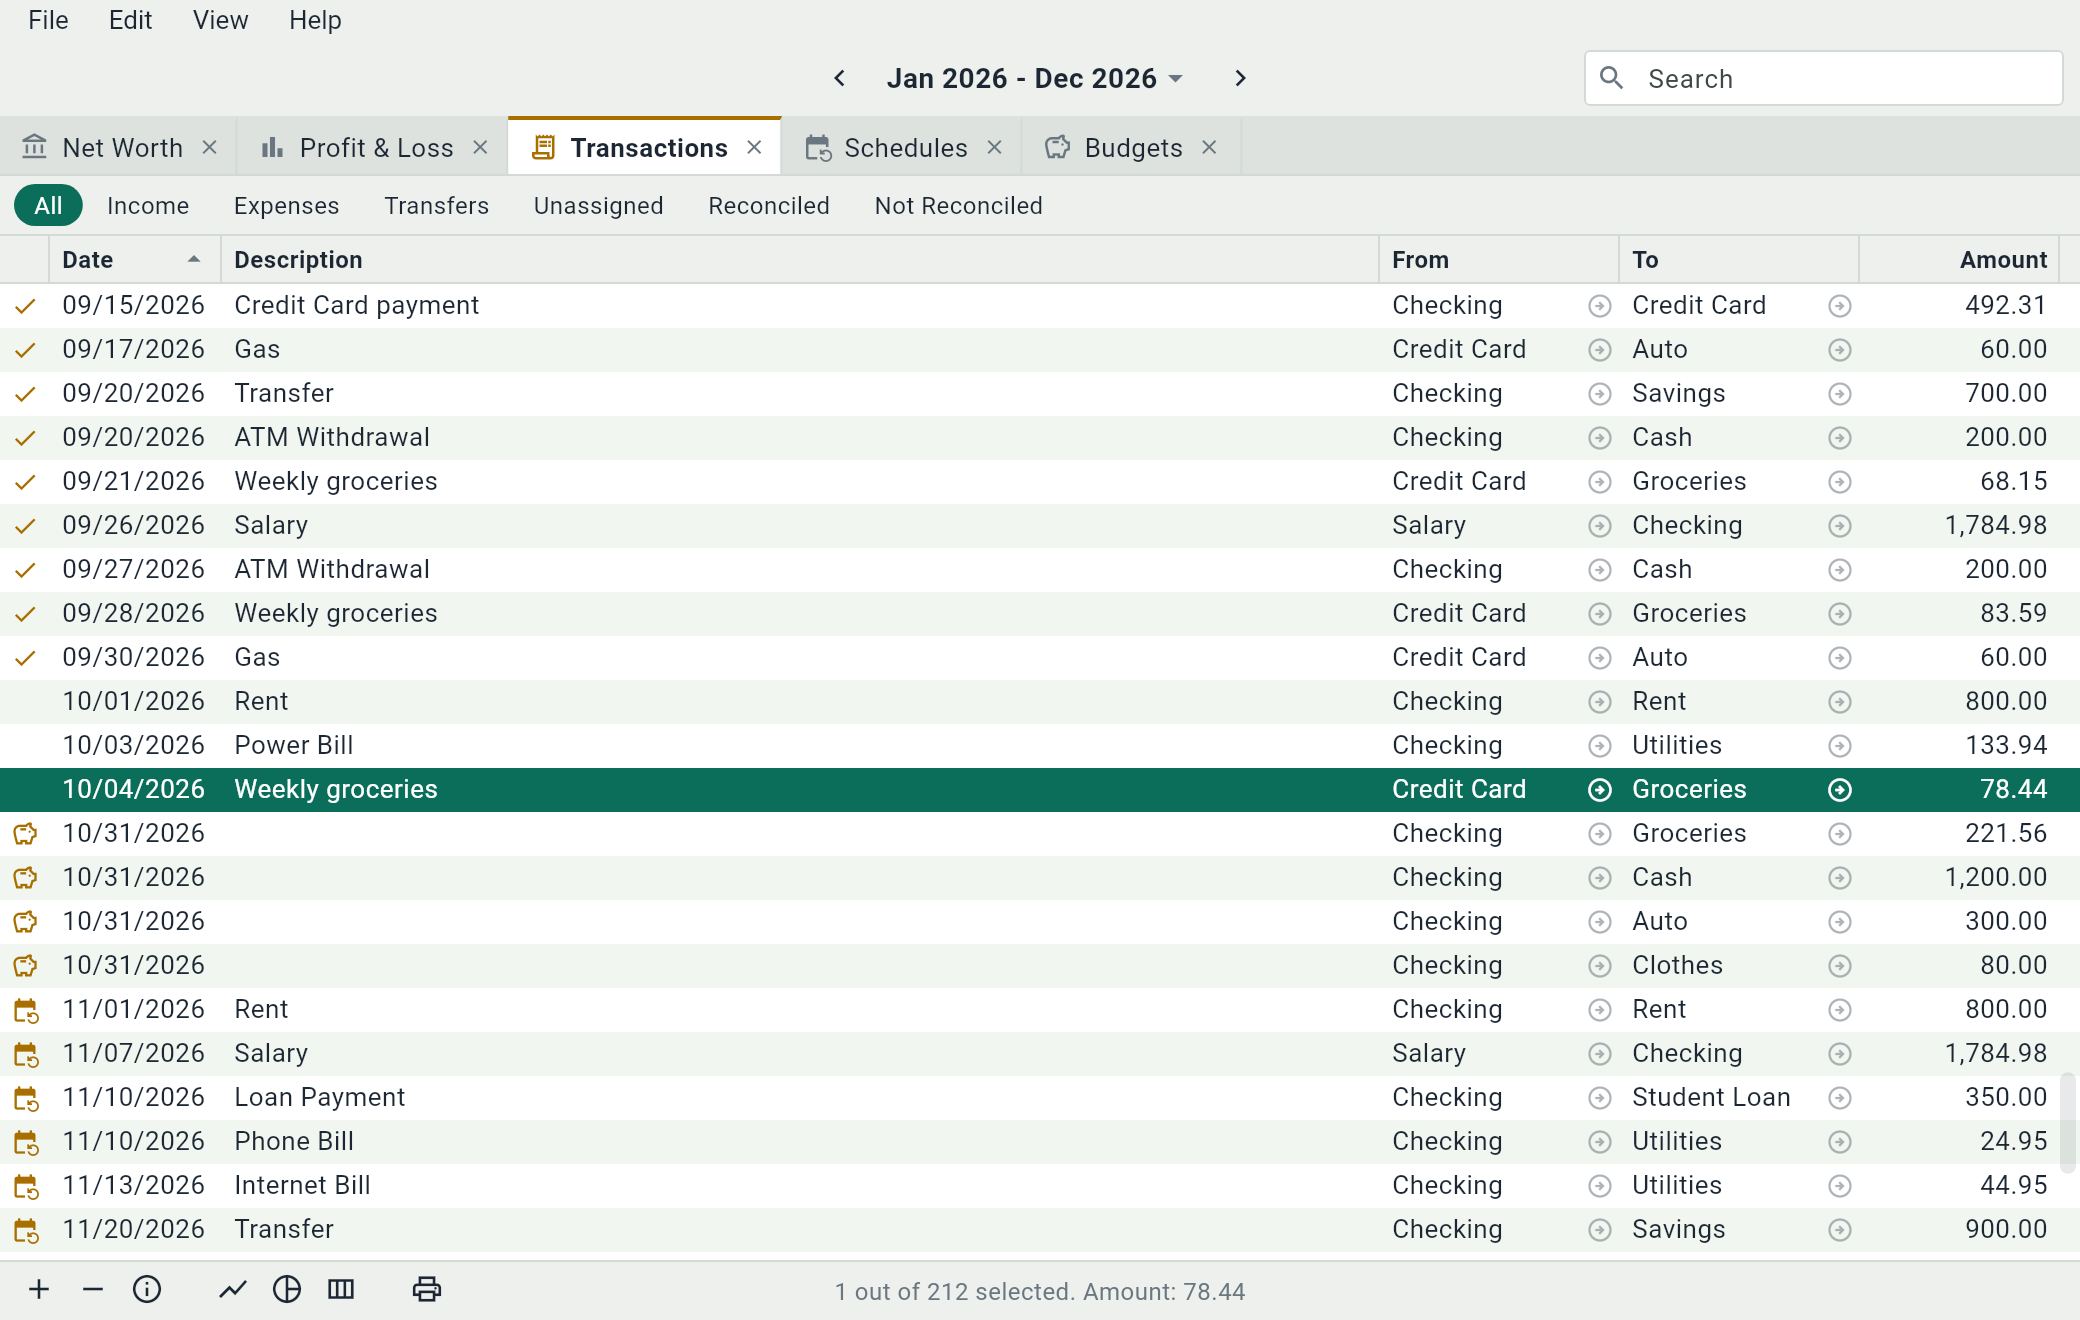Filter by Not Reconciled
This screenshot has height=1320, width=2080.
959,206
